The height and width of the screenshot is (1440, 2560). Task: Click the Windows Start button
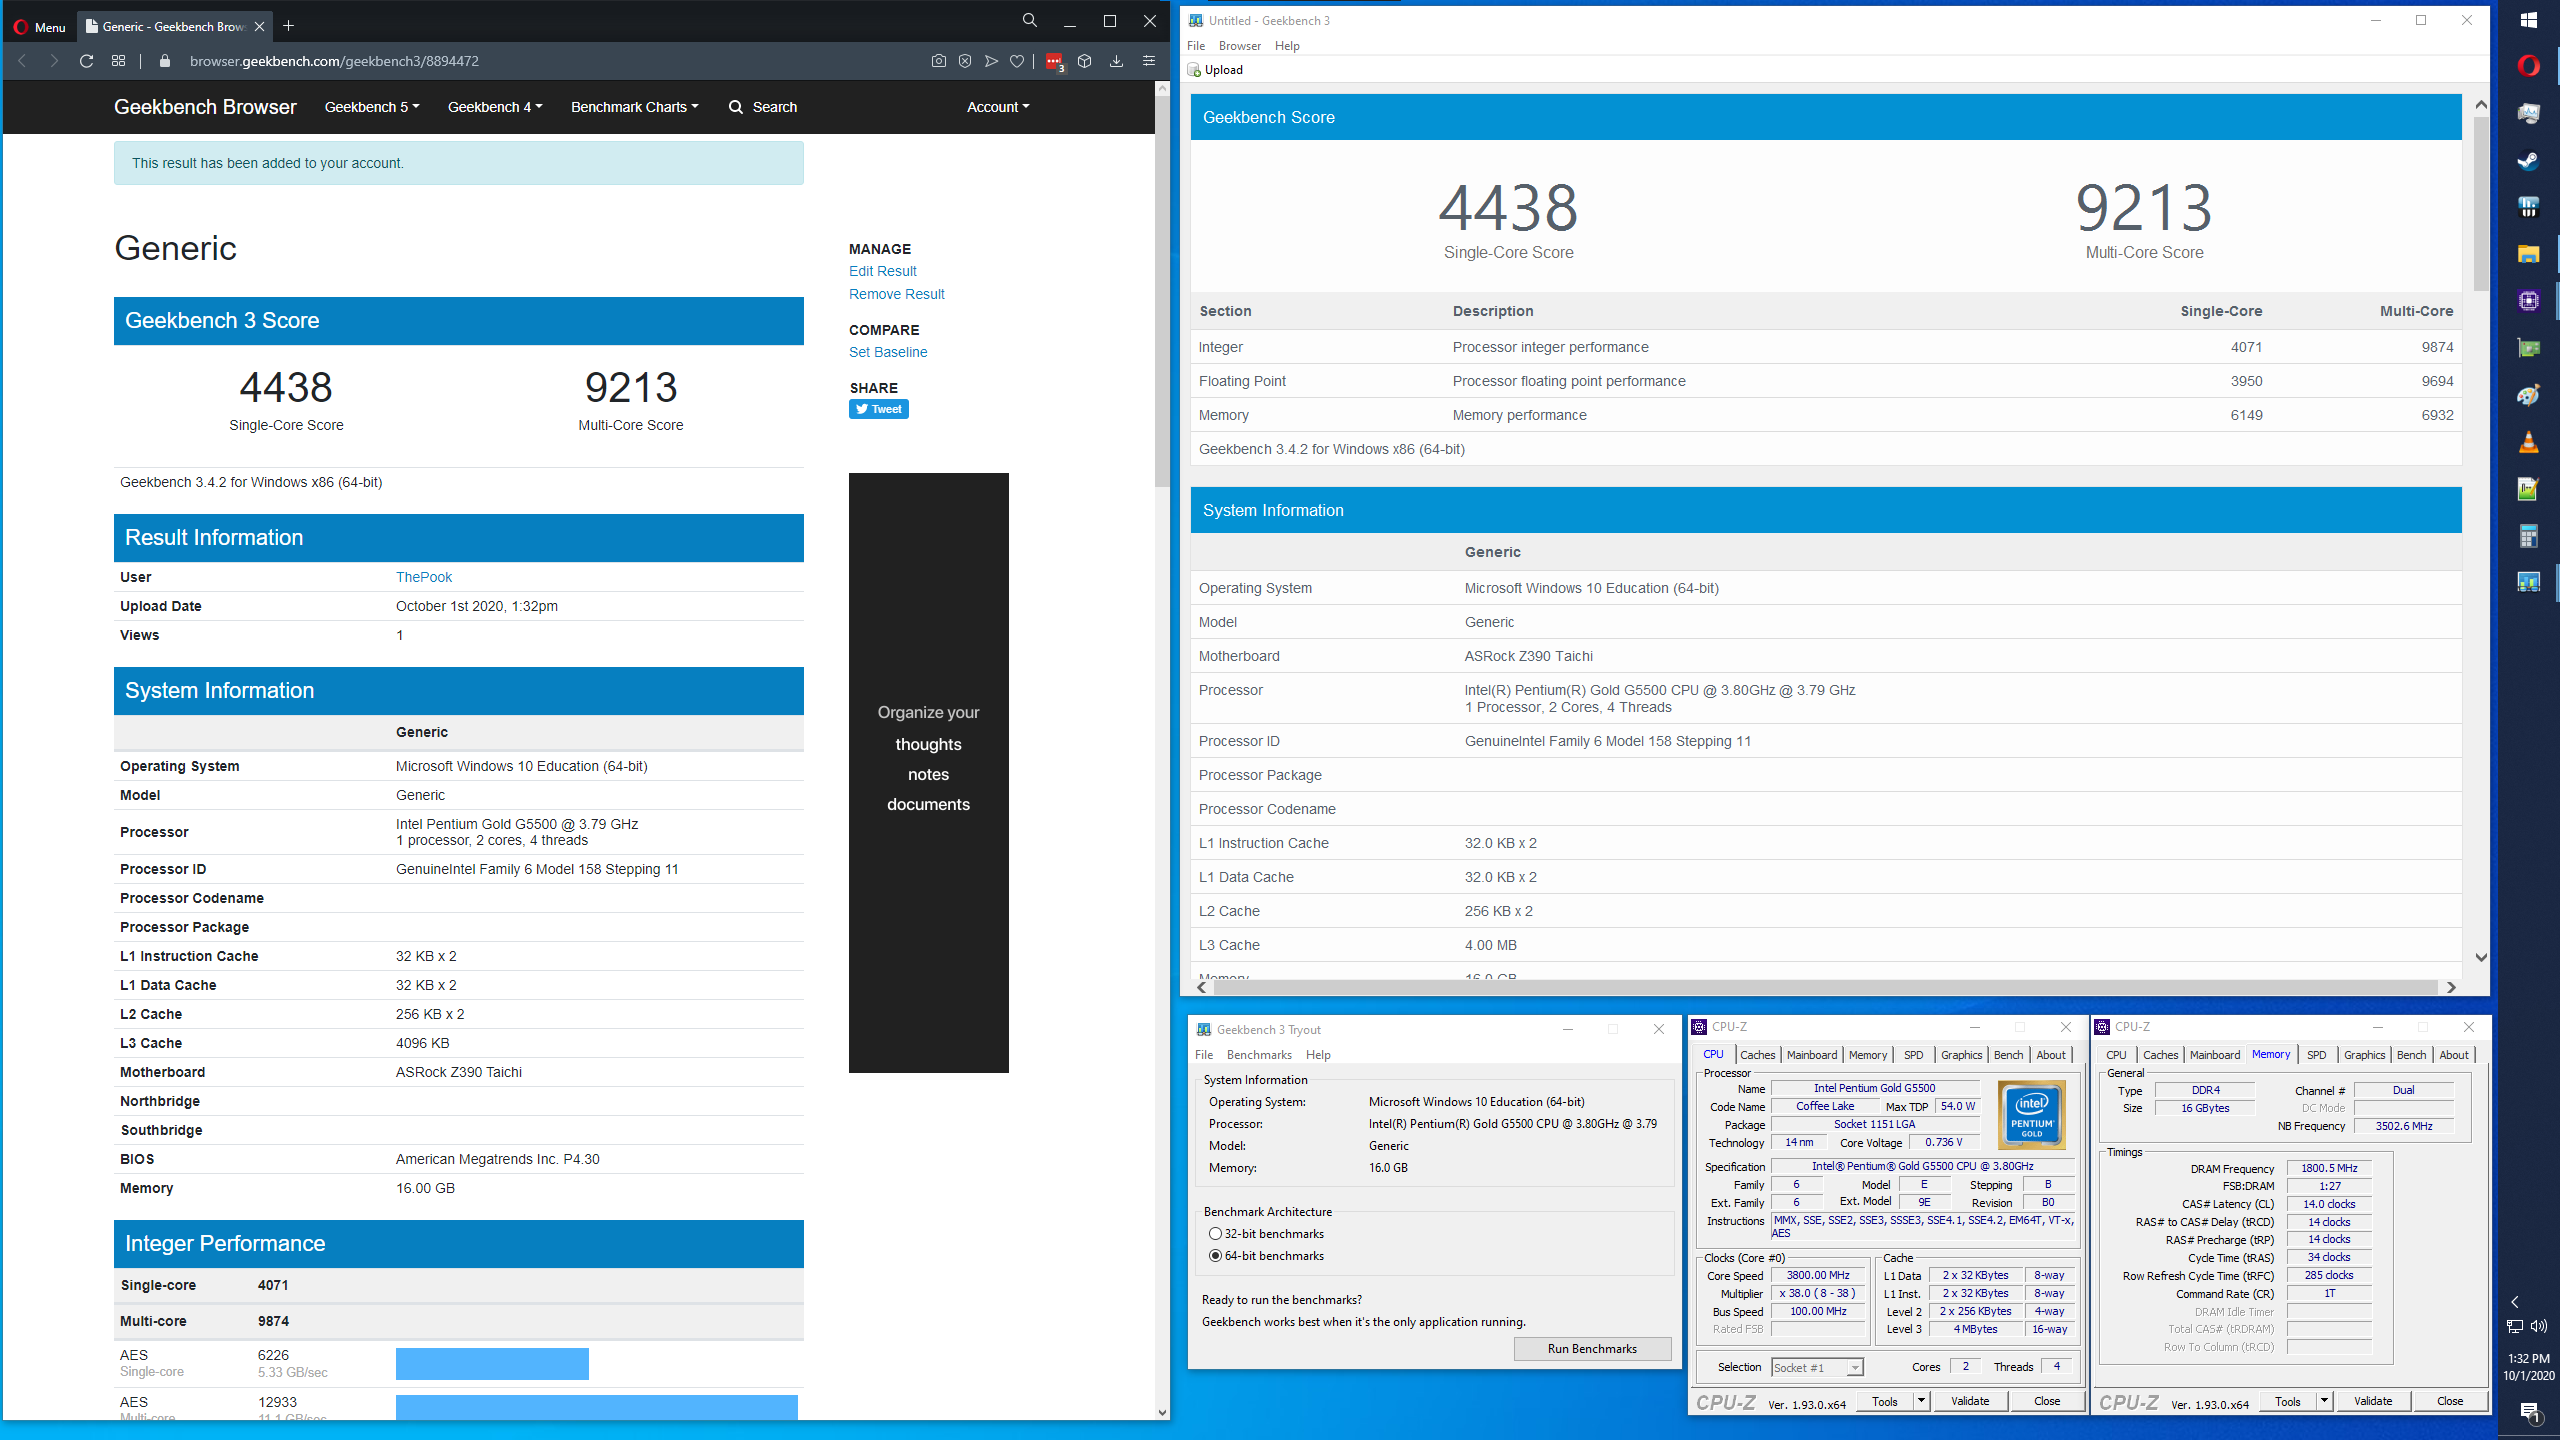pos(2529,20)
